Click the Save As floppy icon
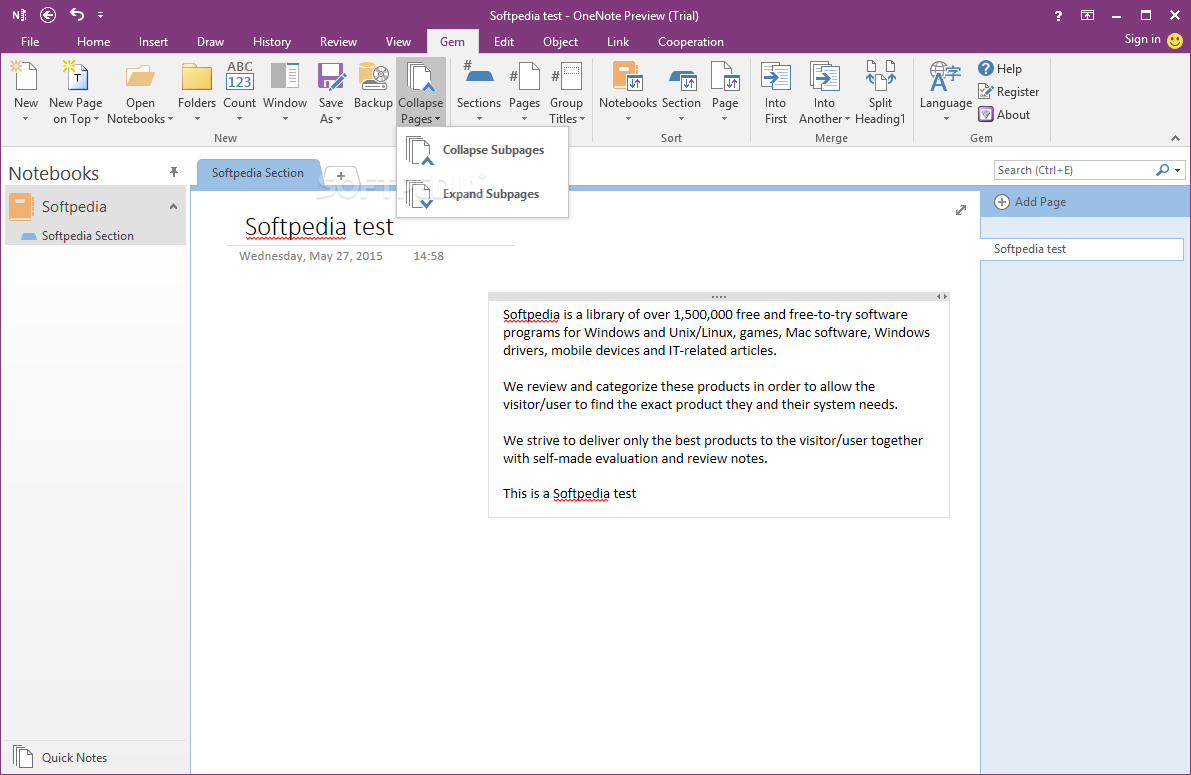 tap(331, 77)
